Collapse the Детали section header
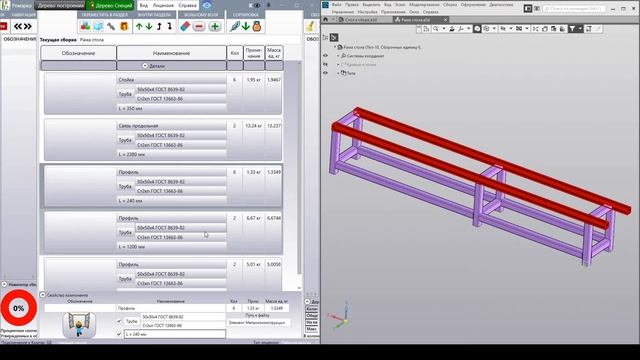 [145, 66]
